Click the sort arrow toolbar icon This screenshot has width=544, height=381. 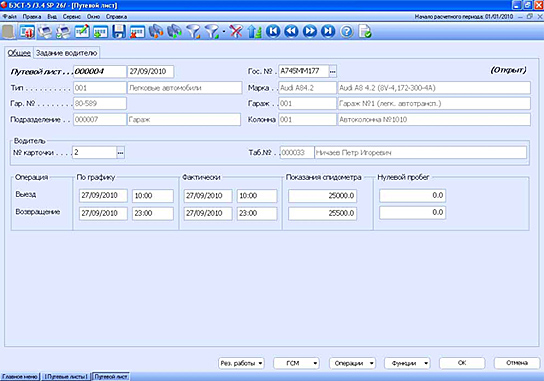[x=254, y=32]
